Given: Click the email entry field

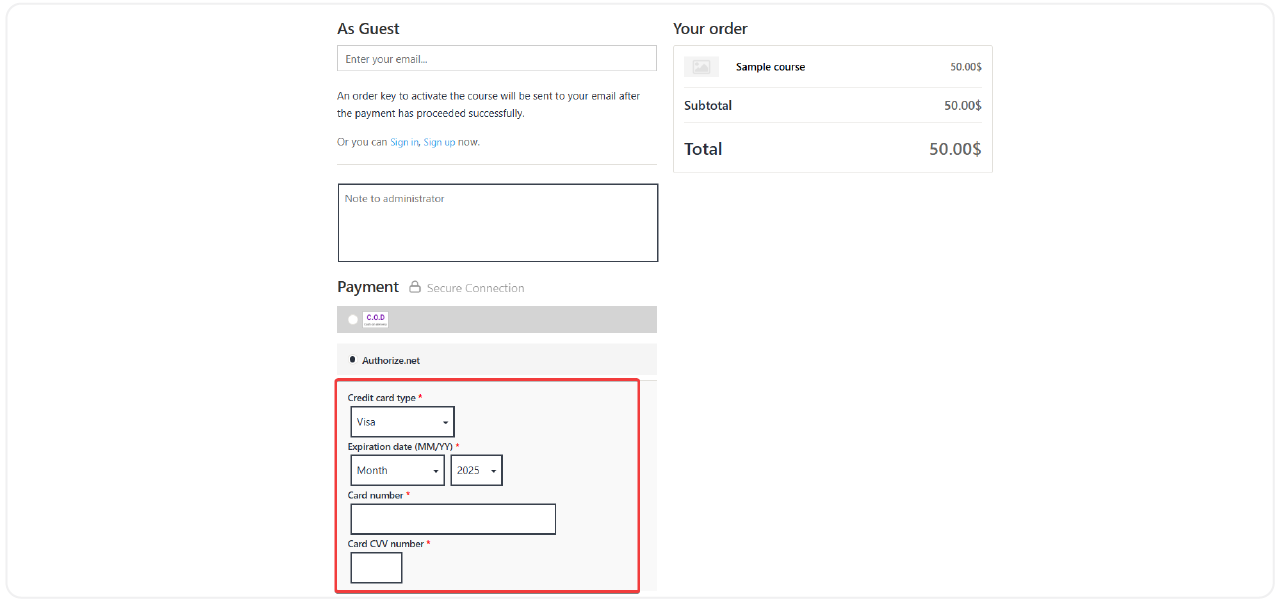Looking at the screenshot, I should pyautogui.click(x=496, y=58).
